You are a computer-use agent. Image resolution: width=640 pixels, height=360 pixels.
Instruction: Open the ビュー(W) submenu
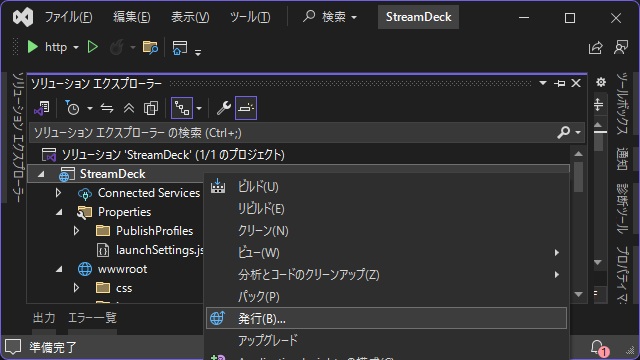tap(386, 253)
